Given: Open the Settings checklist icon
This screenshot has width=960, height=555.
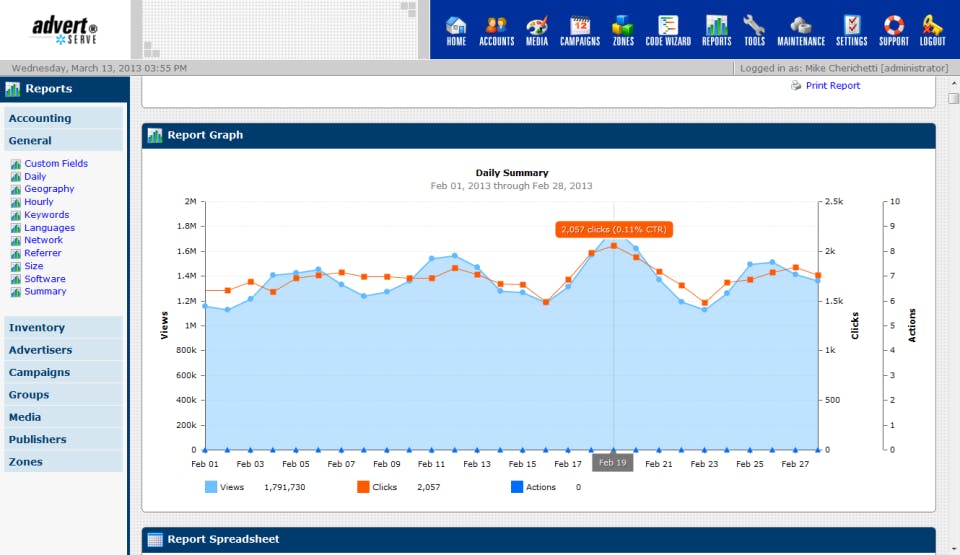Looking at the screenshot, I should coord(852,31).
